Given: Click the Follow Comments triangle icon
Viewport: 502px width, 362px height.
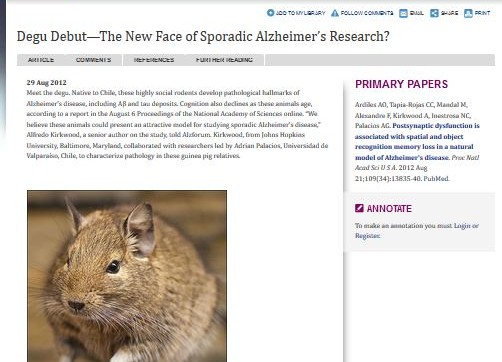Looking at the screenshot, I should click(x=335, y=13).
